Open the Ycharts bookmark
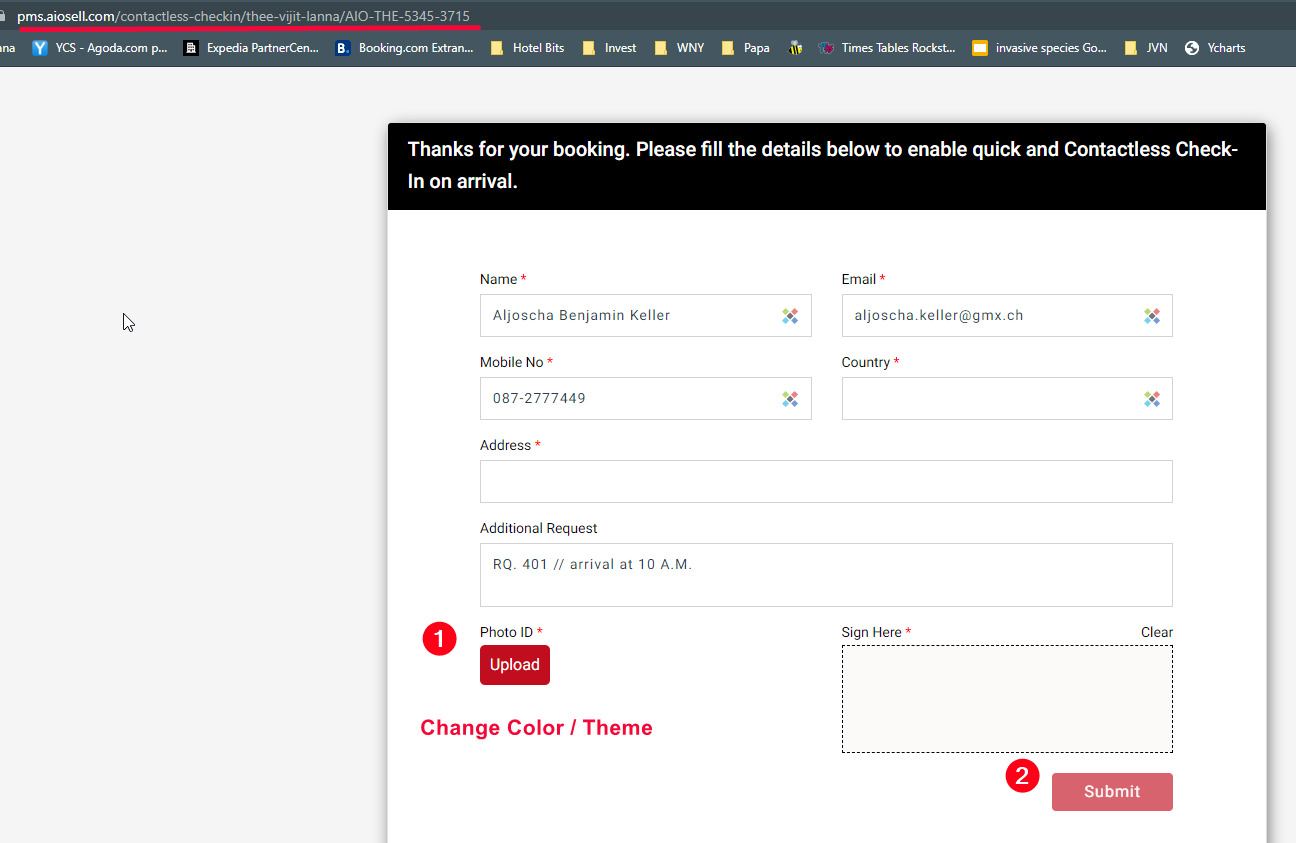This screenshot has width=1296, height=843. click(x=1214, y=47)
